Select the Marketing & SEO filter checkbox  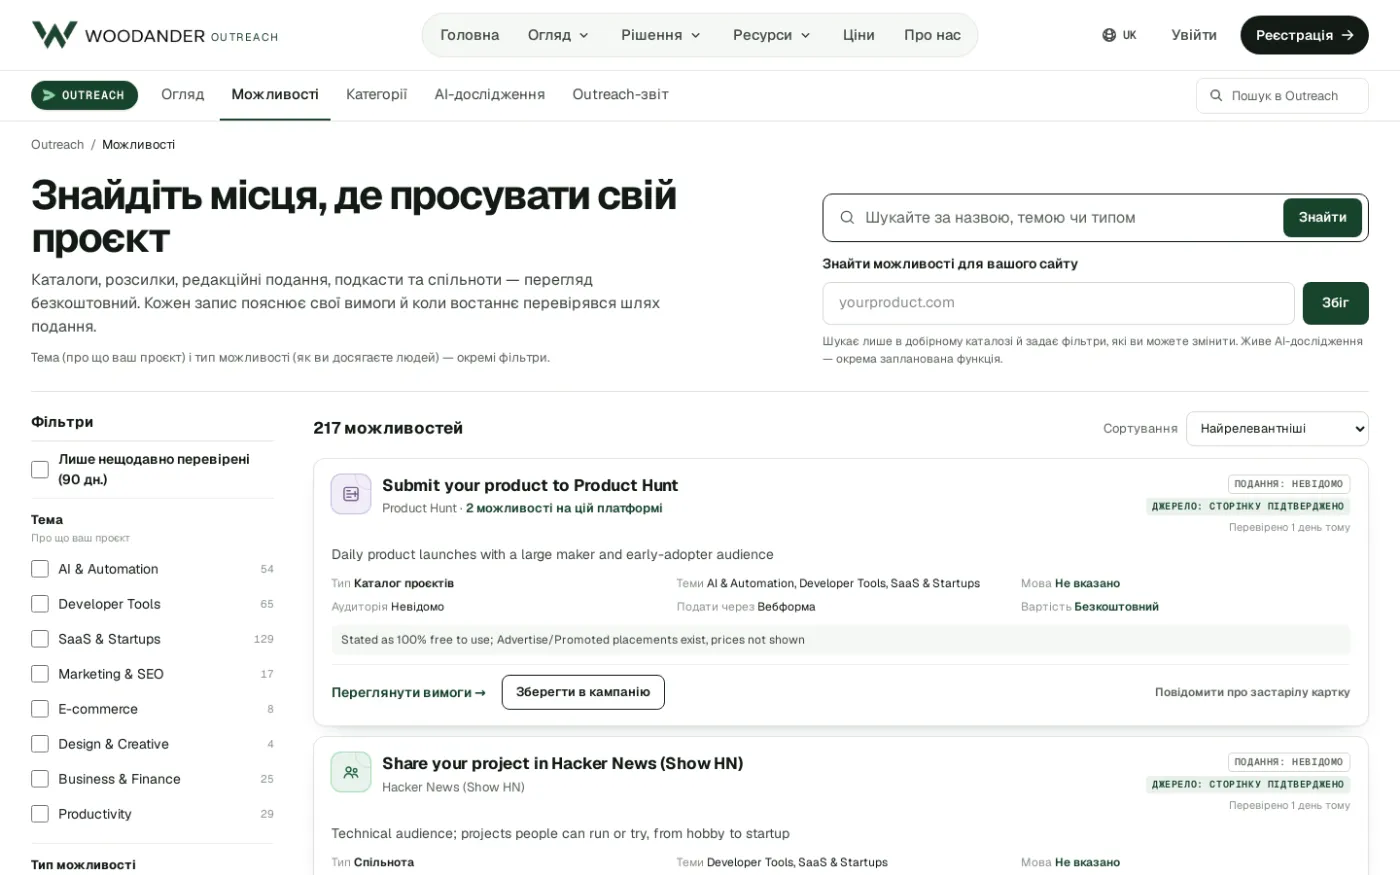[40, 674]
